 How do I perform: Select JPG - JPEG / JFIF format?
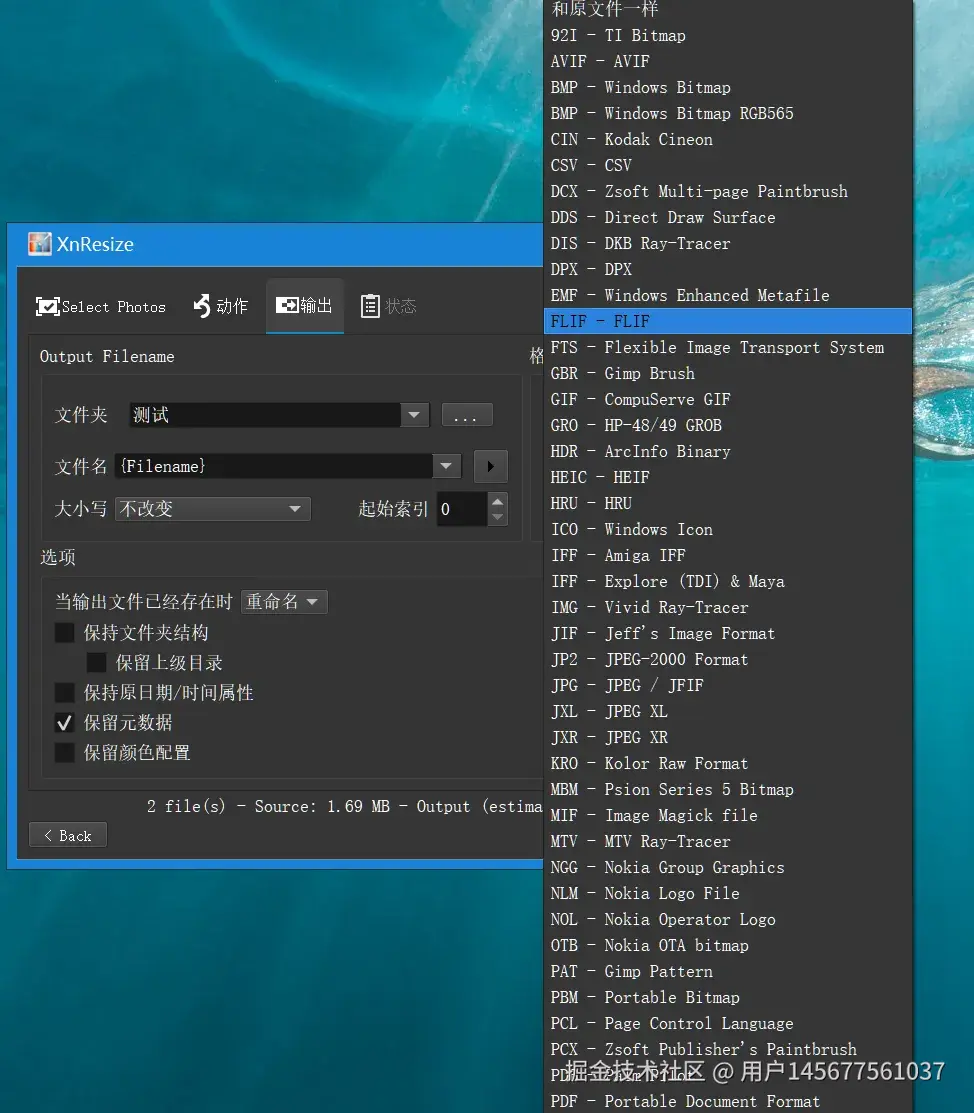[x=627, y=686]
